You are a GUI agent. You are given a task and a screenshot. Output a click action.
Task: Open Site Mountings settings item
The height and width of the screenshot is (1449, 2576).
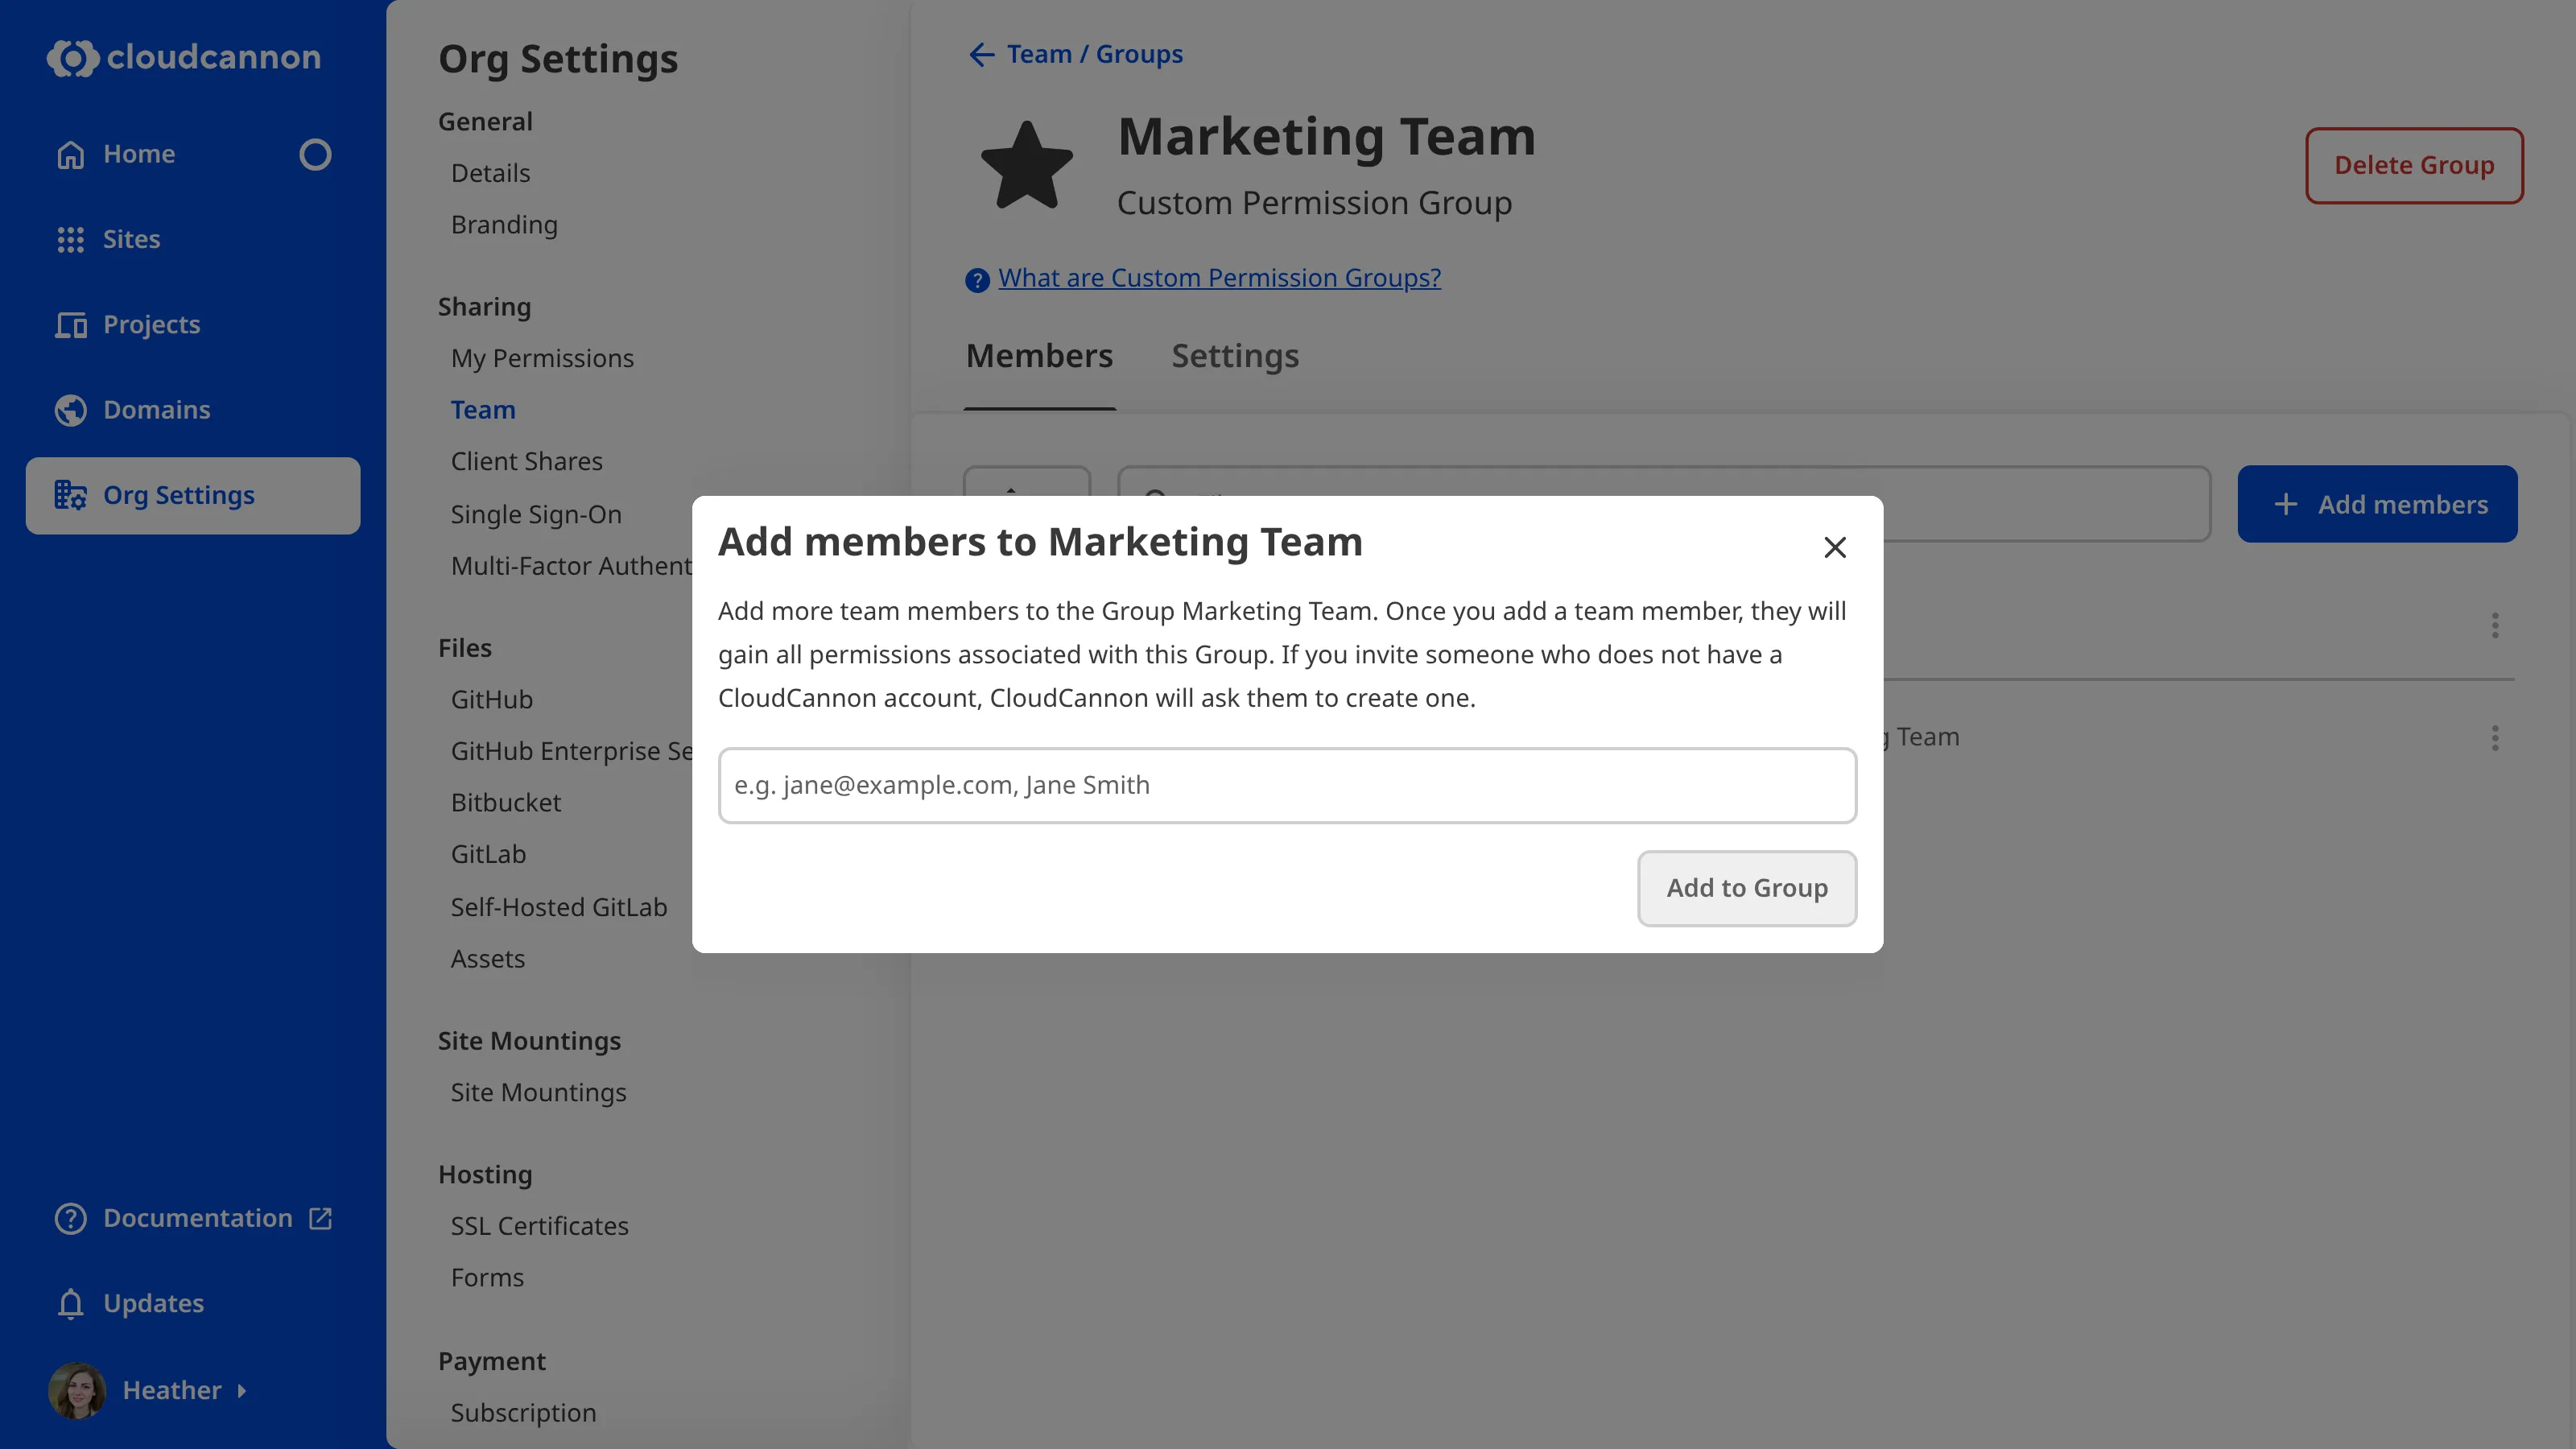(x=538, y=1092)
